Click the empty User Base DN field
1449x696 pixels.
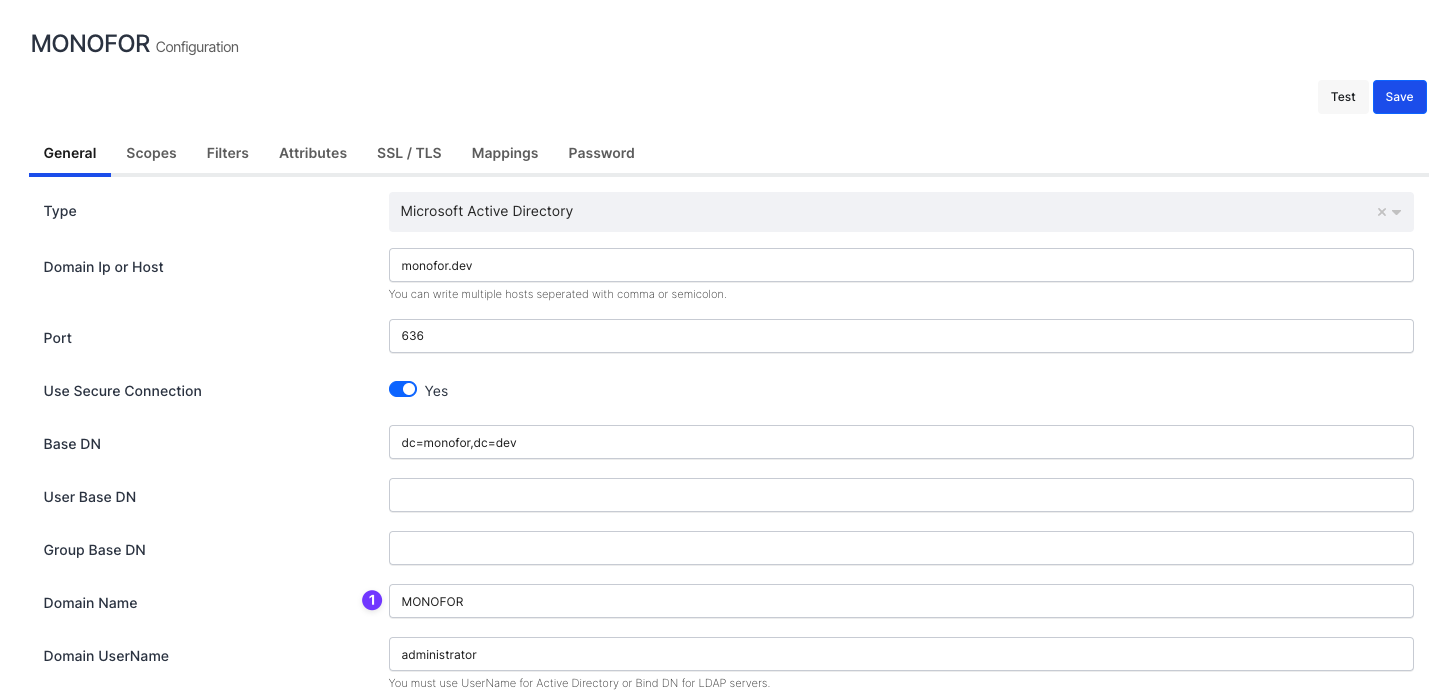(x=900, y=495)
